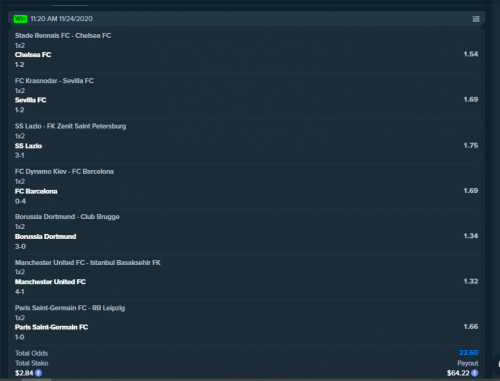
Task: Click the stake amount $2.84
Action: tap(24, 373)
